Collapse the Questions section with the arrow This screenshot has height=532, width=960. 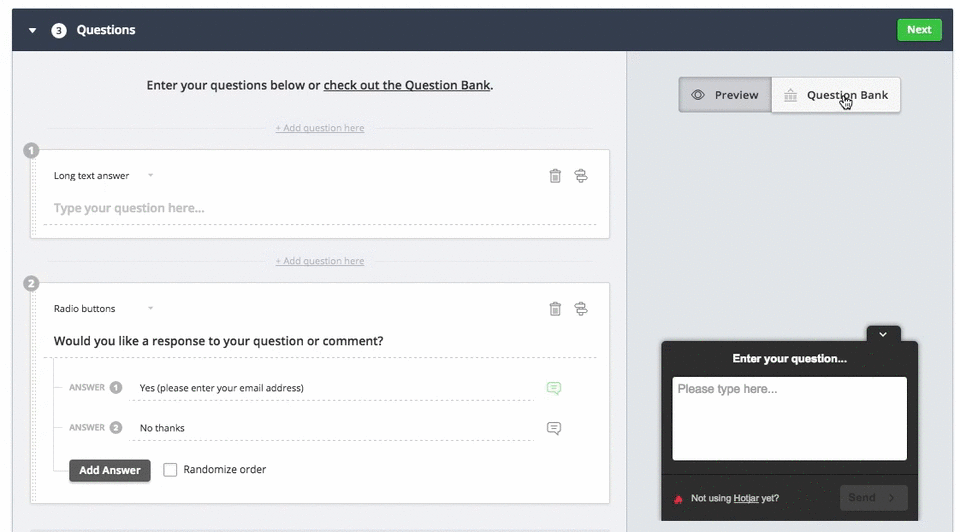(x=33, y=30)
